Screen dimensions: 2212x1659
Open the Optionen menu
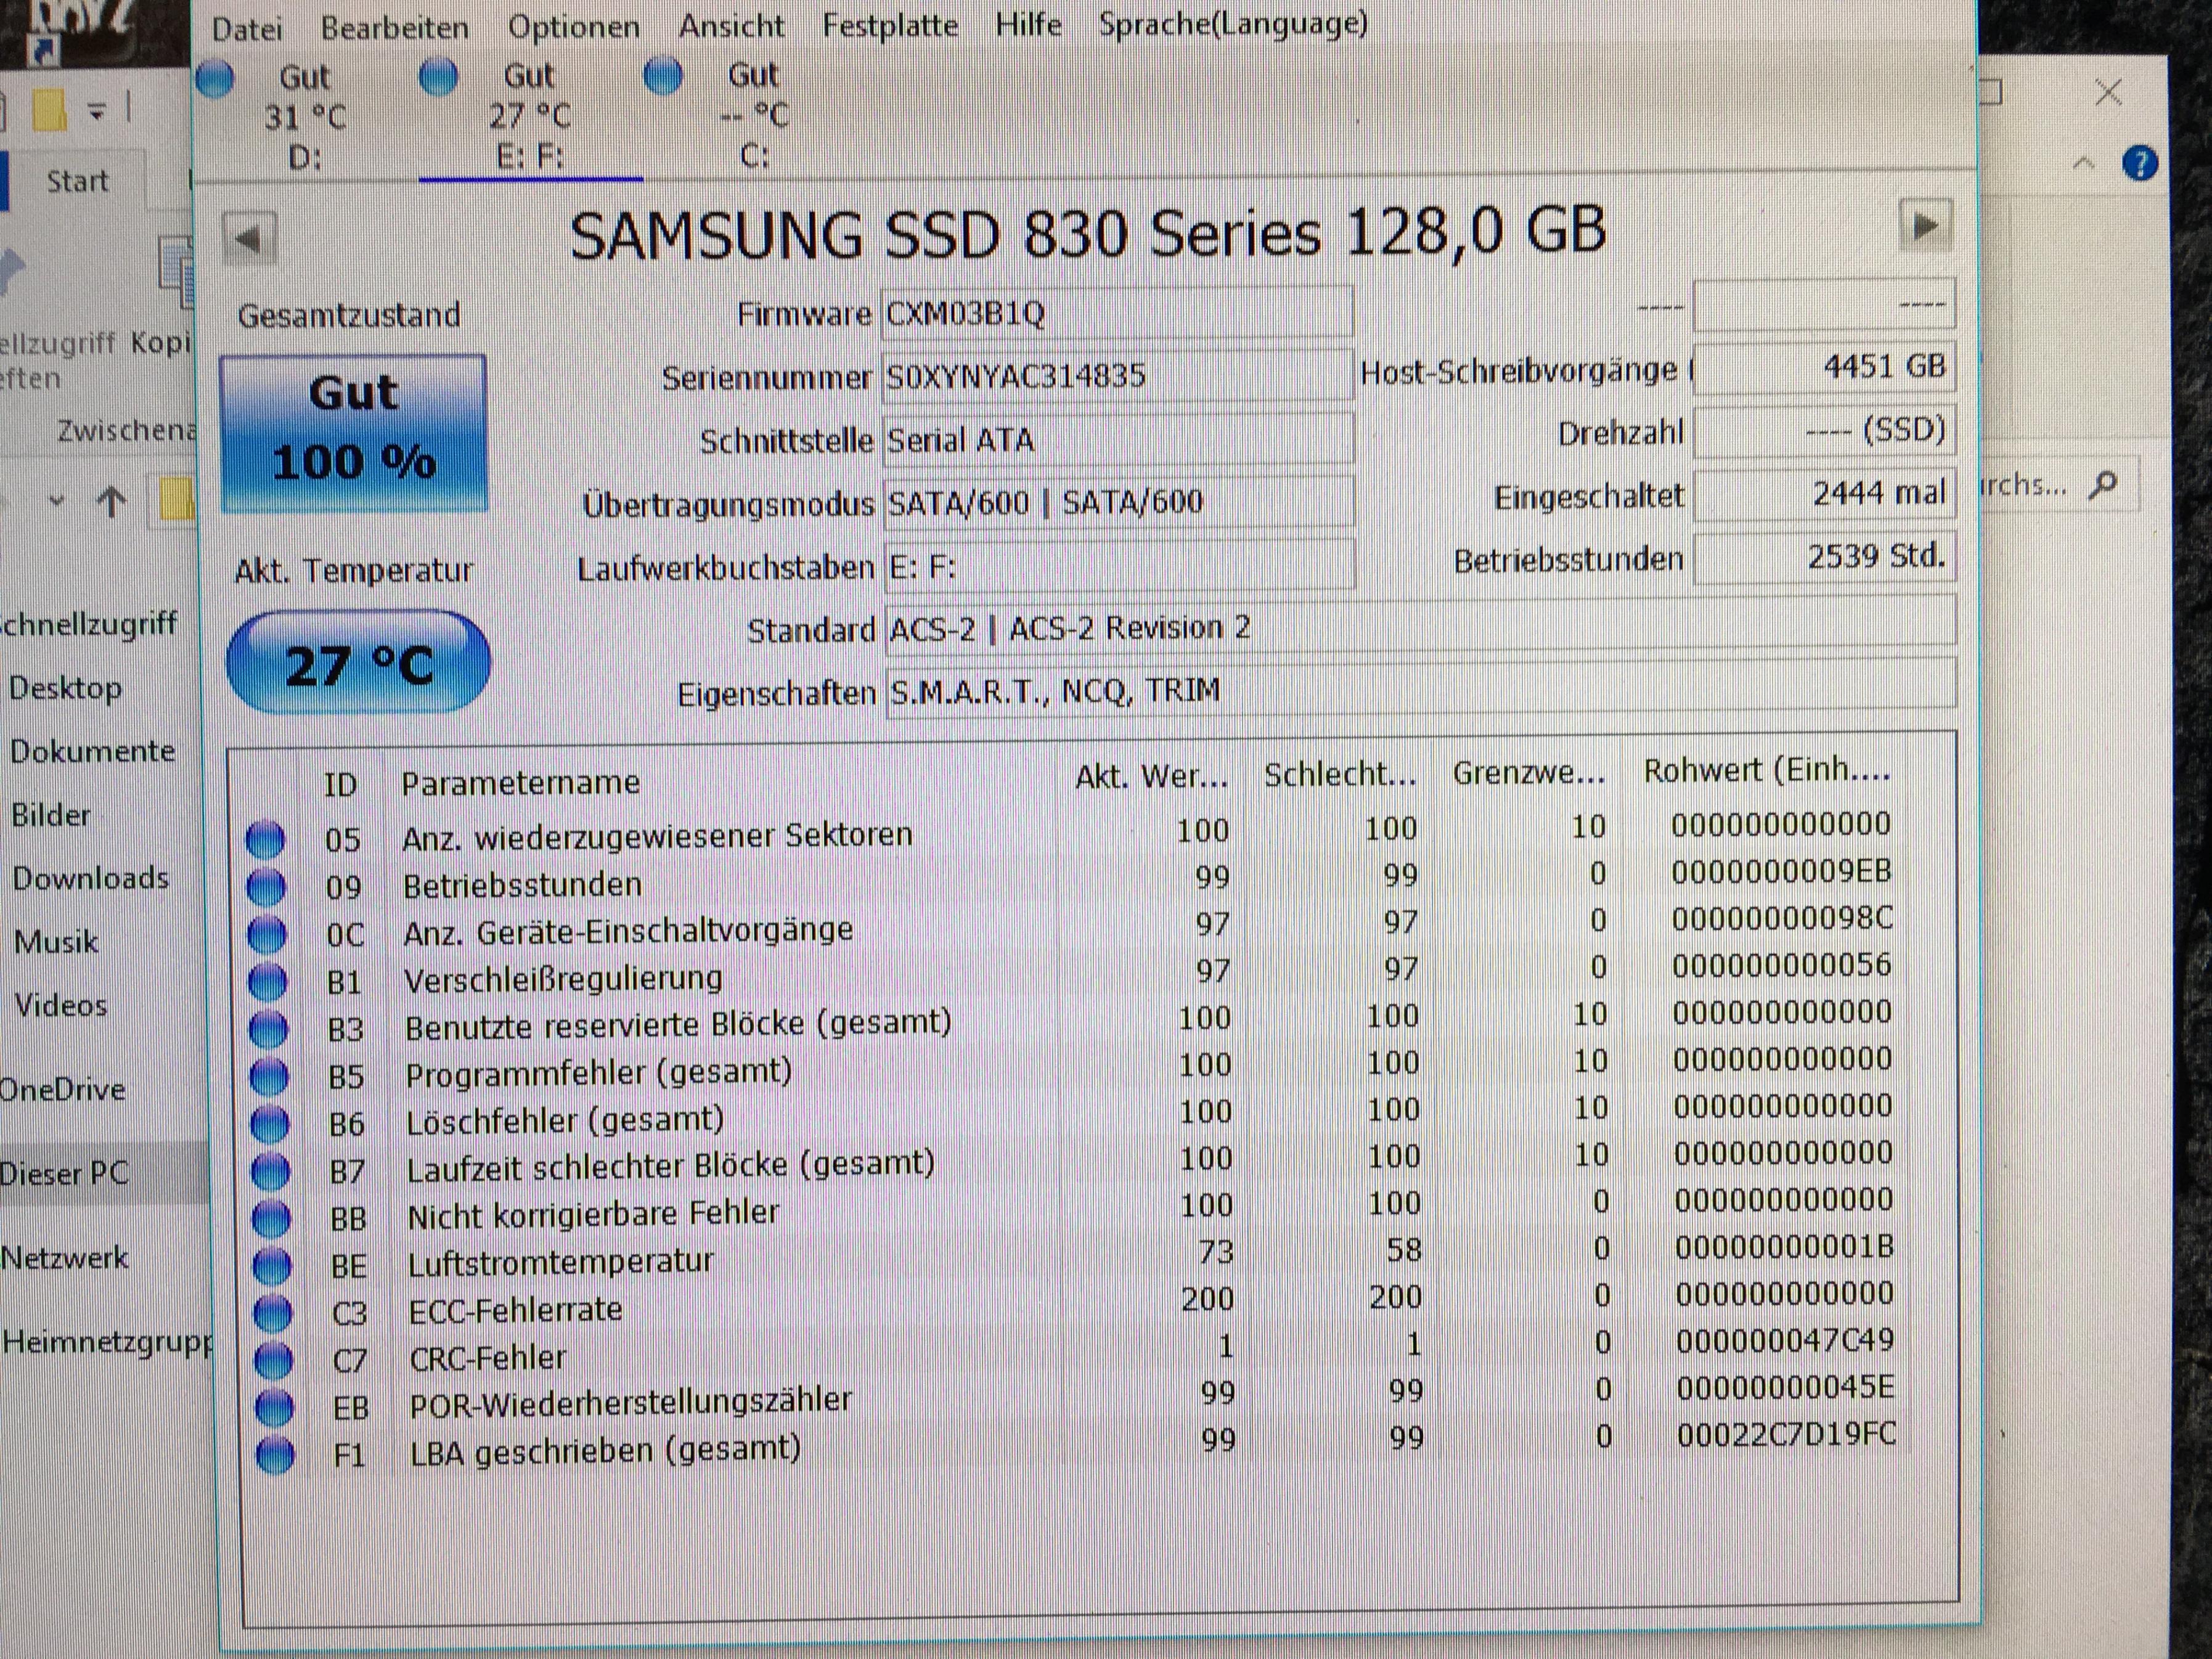click(573, 27)
